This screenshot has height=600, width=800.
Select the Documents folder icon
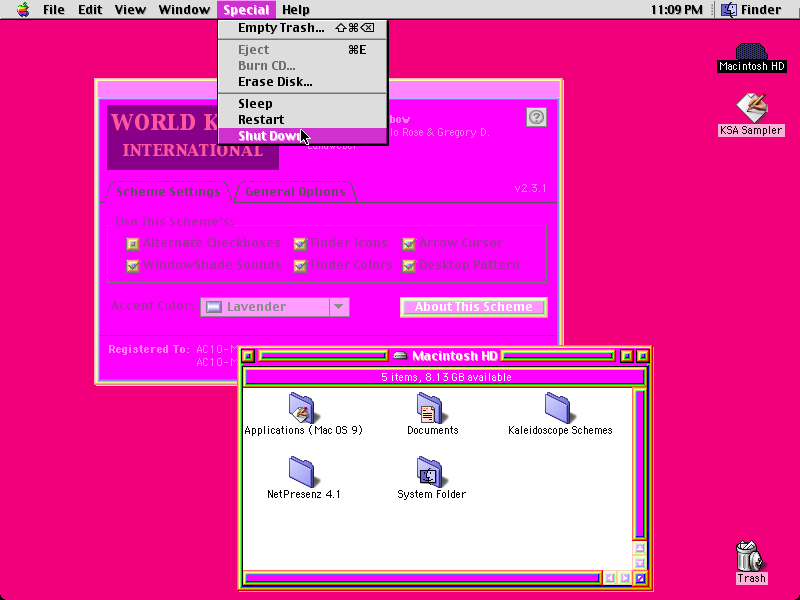point(430,408)
